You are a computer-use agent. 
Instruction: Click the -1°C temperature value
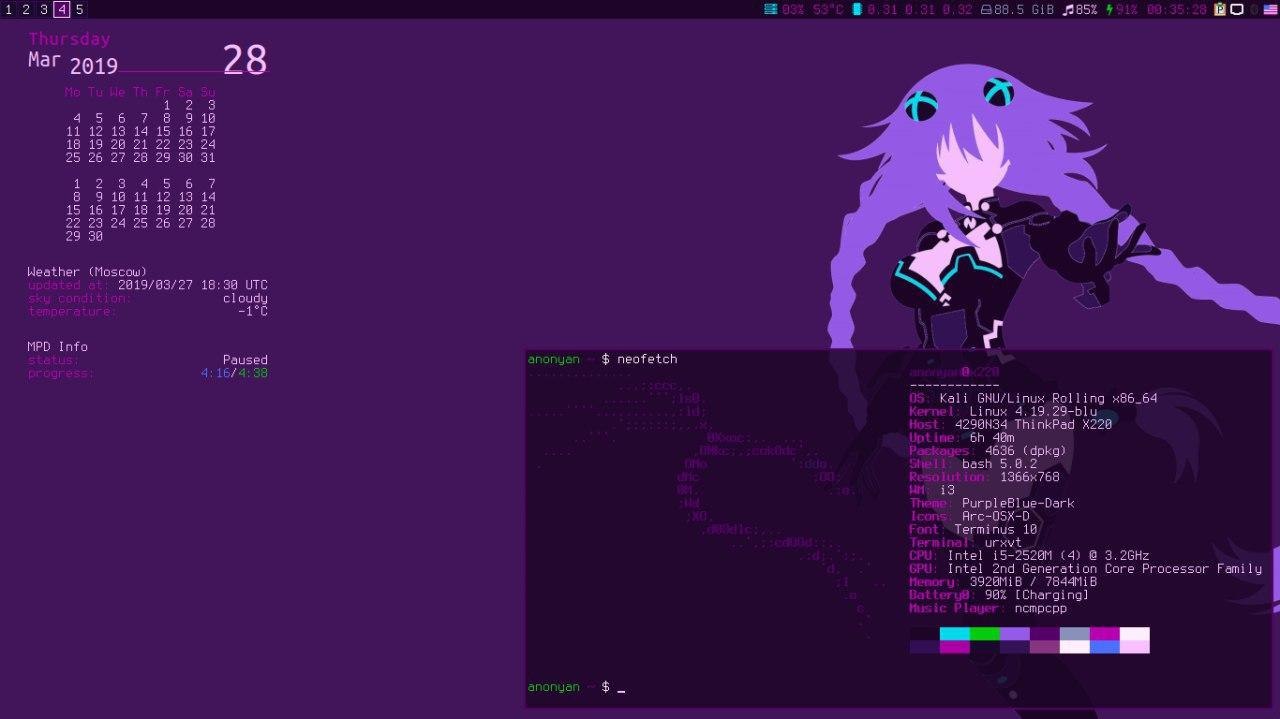click(253, 311)
